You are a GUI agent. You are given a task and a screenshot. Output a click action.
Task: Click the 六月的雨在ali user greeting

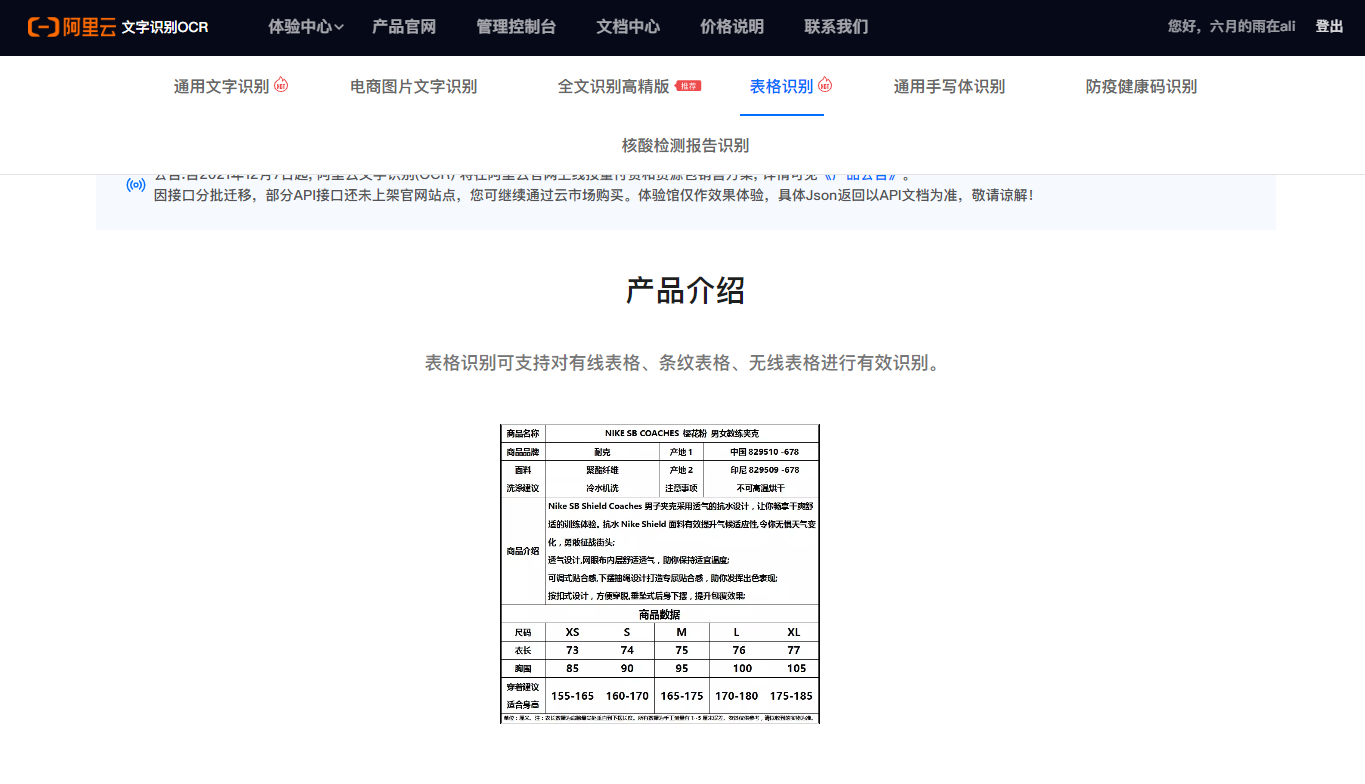1231,27
